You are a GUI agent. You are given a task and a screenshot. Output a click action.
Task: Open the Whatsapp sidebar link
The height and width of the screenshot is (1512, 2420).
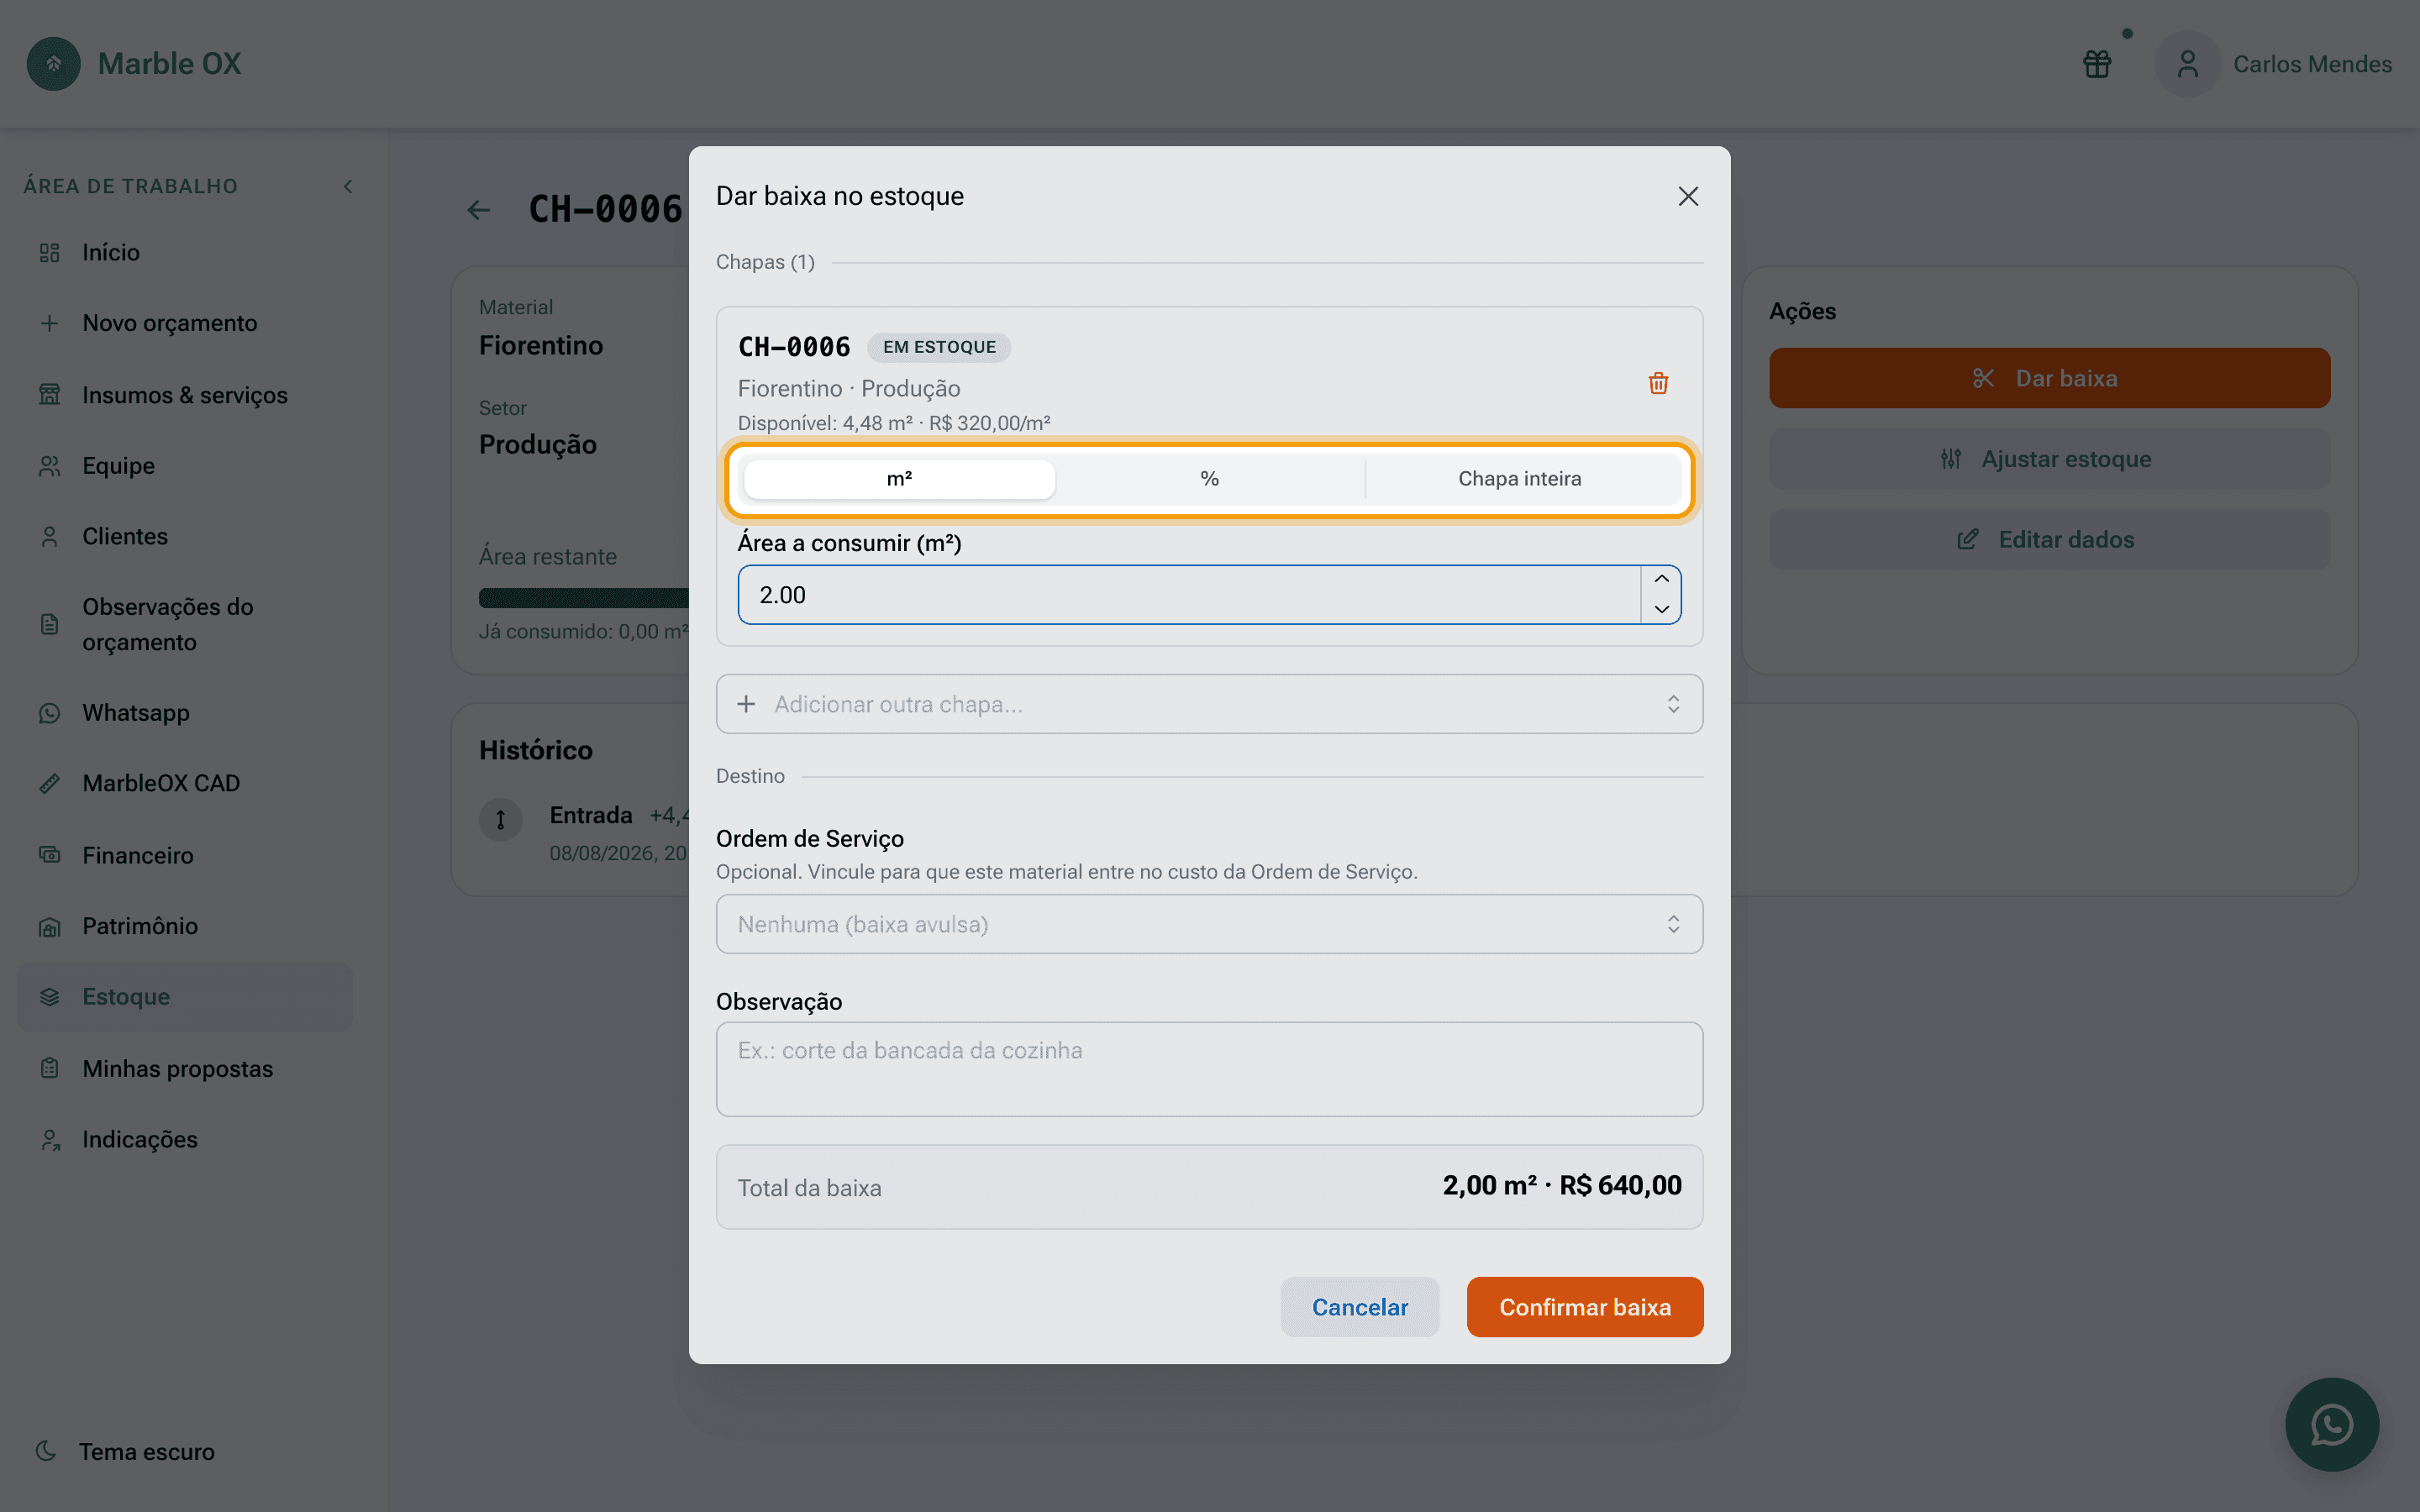(184, 713)
